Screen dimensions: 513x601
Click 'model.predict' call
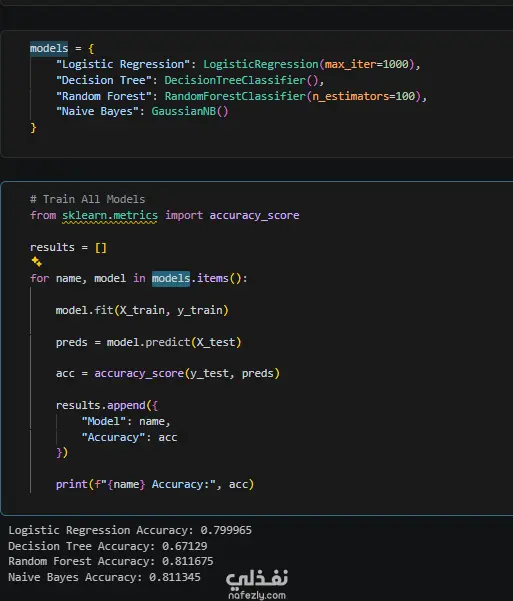pyautogui.click(x=148, y=342)
